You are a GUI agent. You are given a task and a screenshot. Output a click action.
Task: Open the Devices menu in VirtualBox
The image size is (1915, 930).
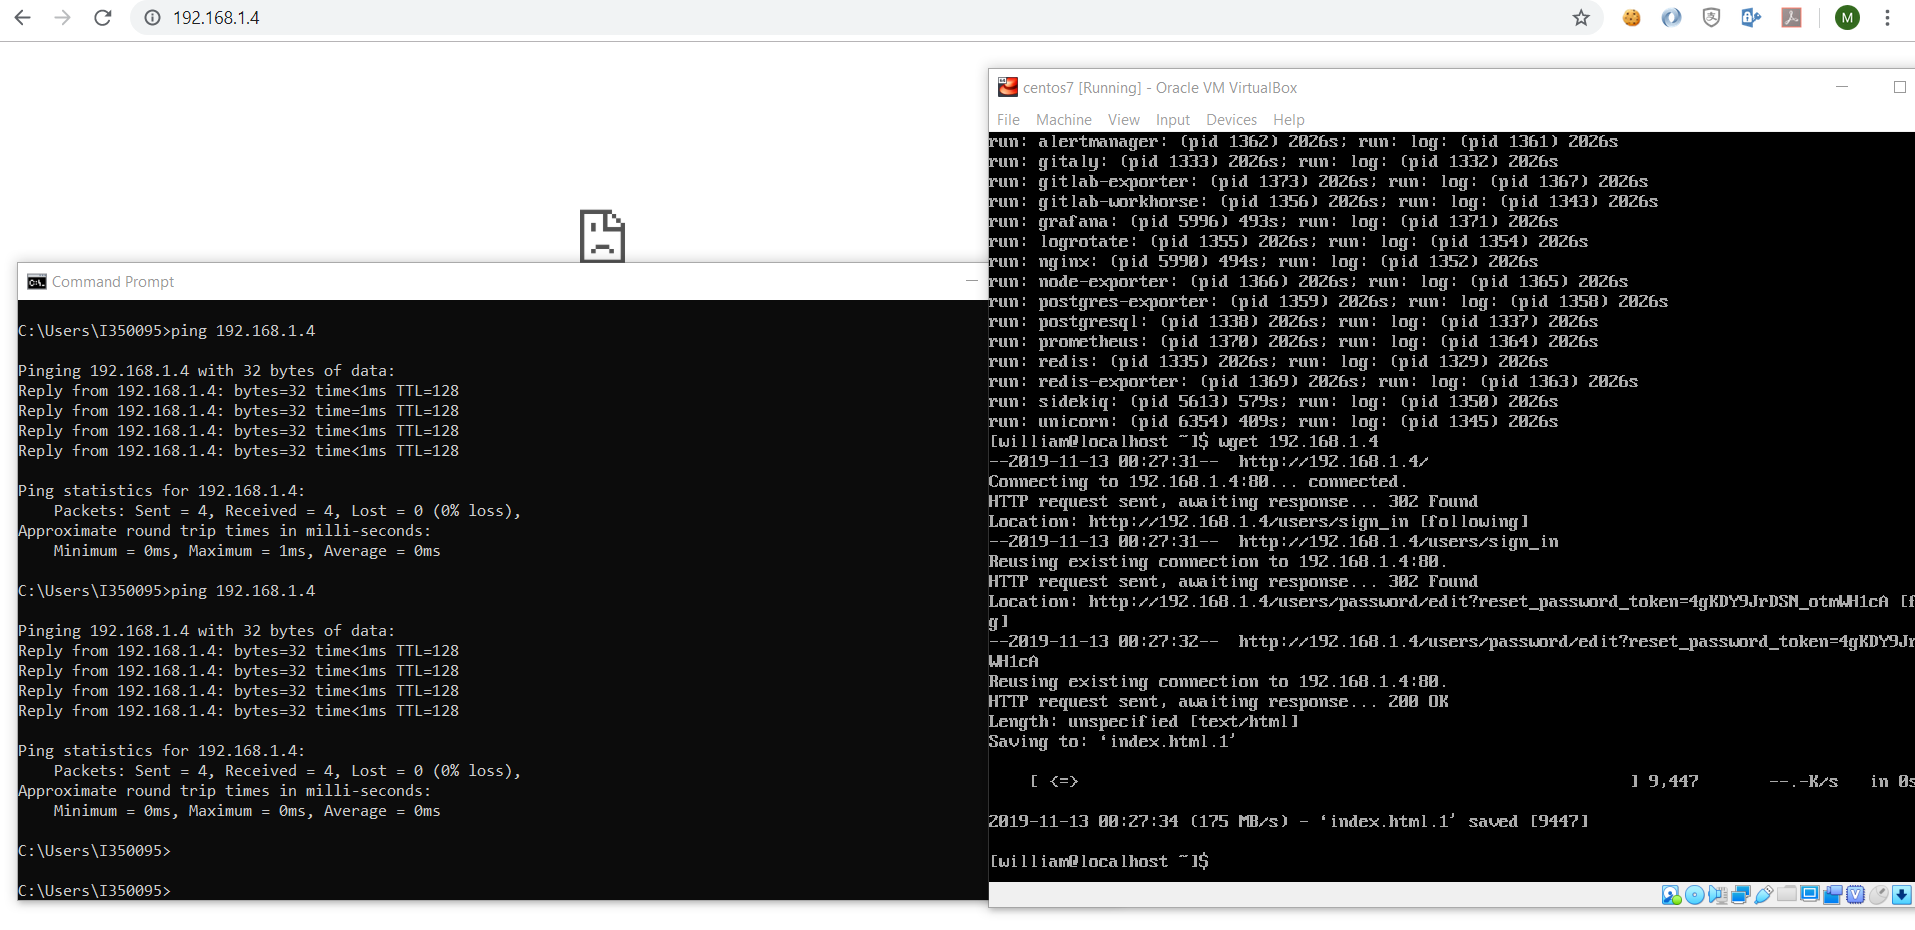(x=1231, y=120)
